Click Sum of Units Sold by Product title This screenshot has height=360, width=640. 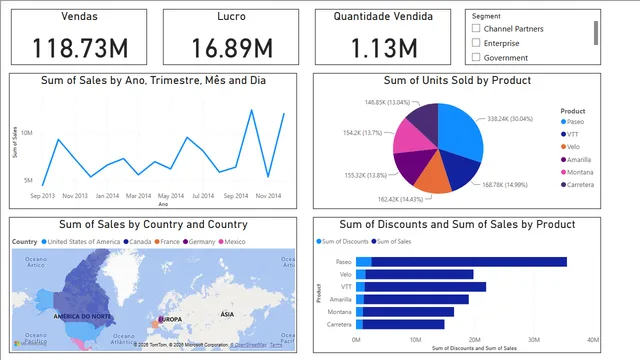tap(457, 80)
